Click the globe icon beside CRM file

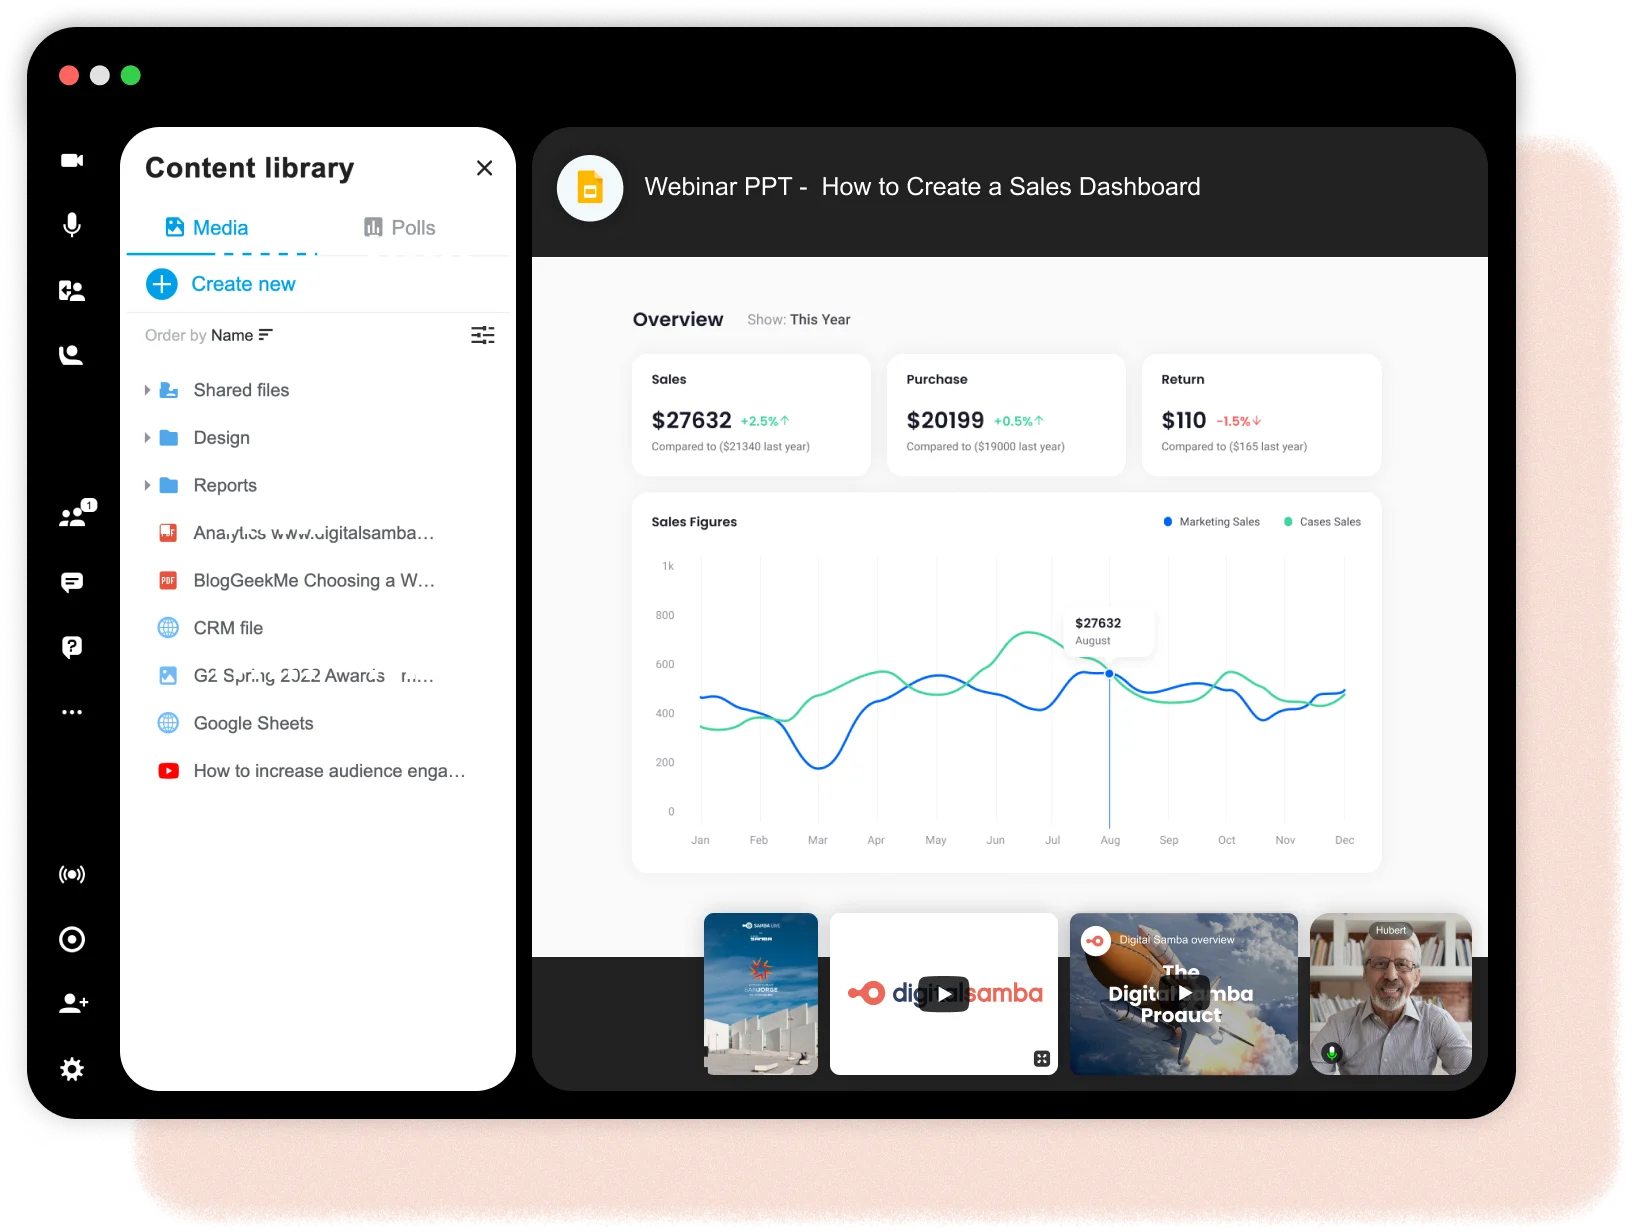click(x=168, y=628)
